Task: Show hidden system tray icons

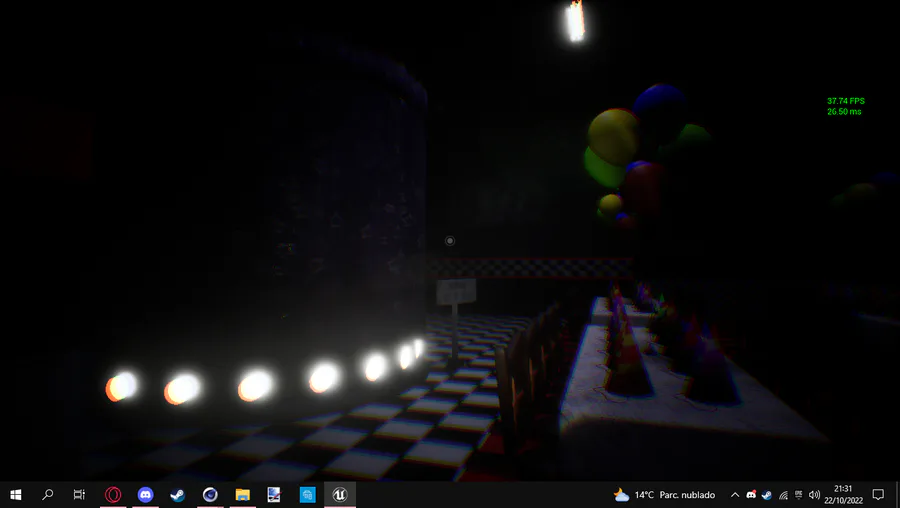Action: 735,495
